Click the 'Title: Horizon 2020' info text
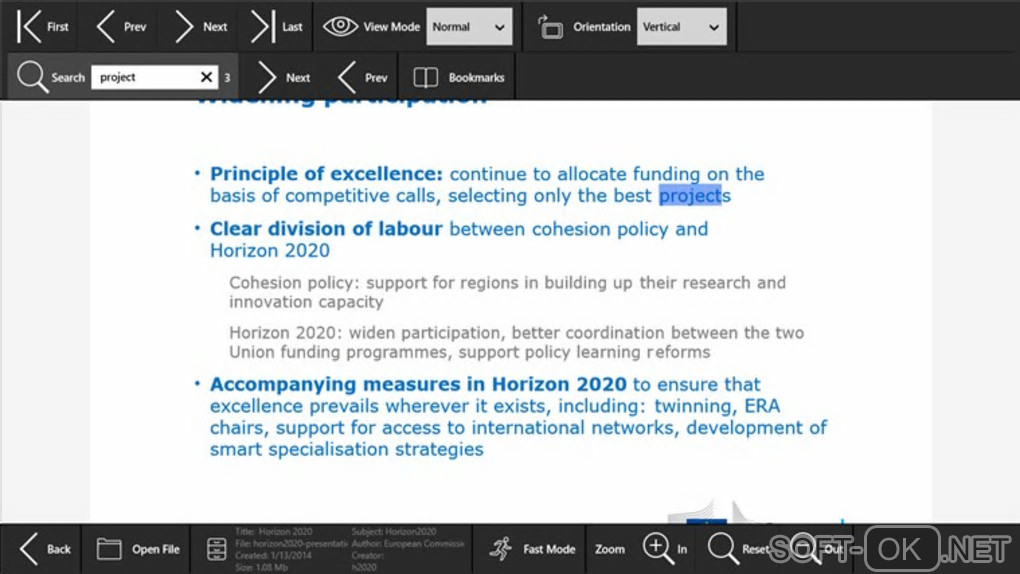The image size is (1020, 574). pos(273,532)
